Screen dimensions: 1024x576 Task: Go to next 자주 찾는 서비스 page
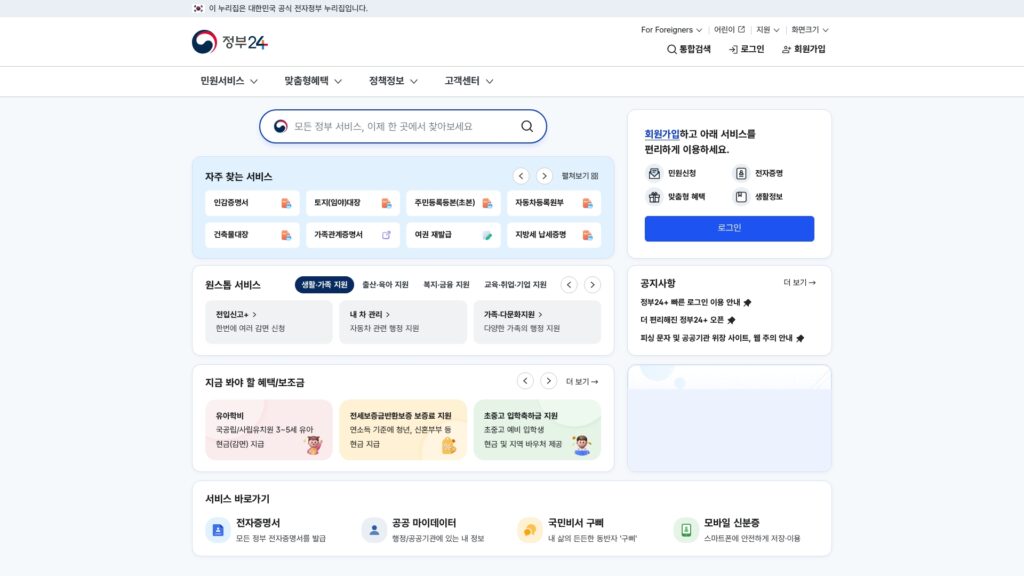click(x=544, y=176)
